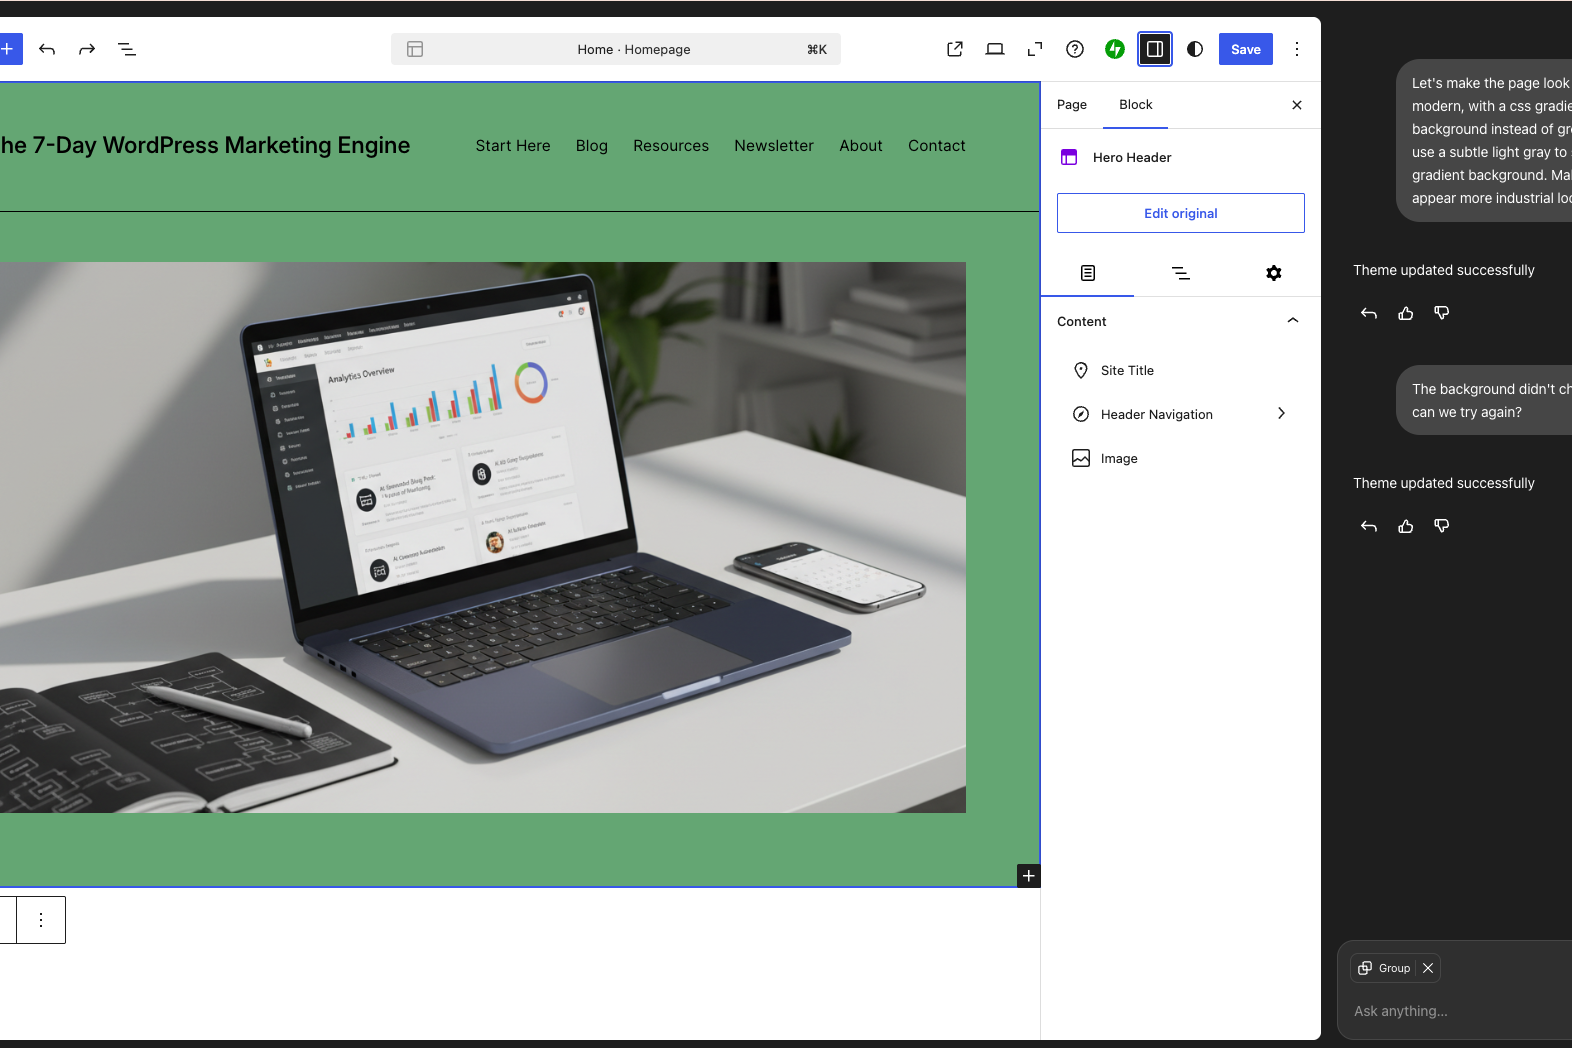Viewport: 1572px width, 1048px height.
Task: Toggle zoom out view
Action: coord(1035,49)
